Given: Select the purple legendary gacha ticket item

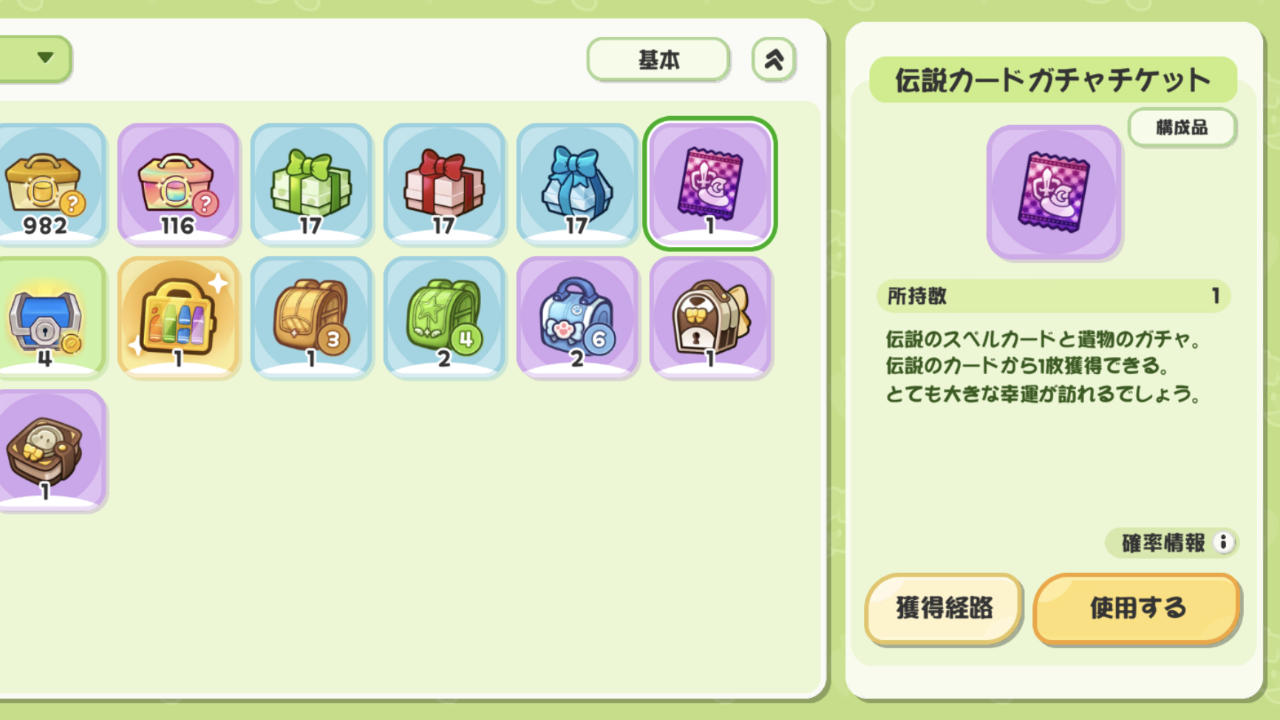Looking at the screenshot, I should click(x=710, y=184).
